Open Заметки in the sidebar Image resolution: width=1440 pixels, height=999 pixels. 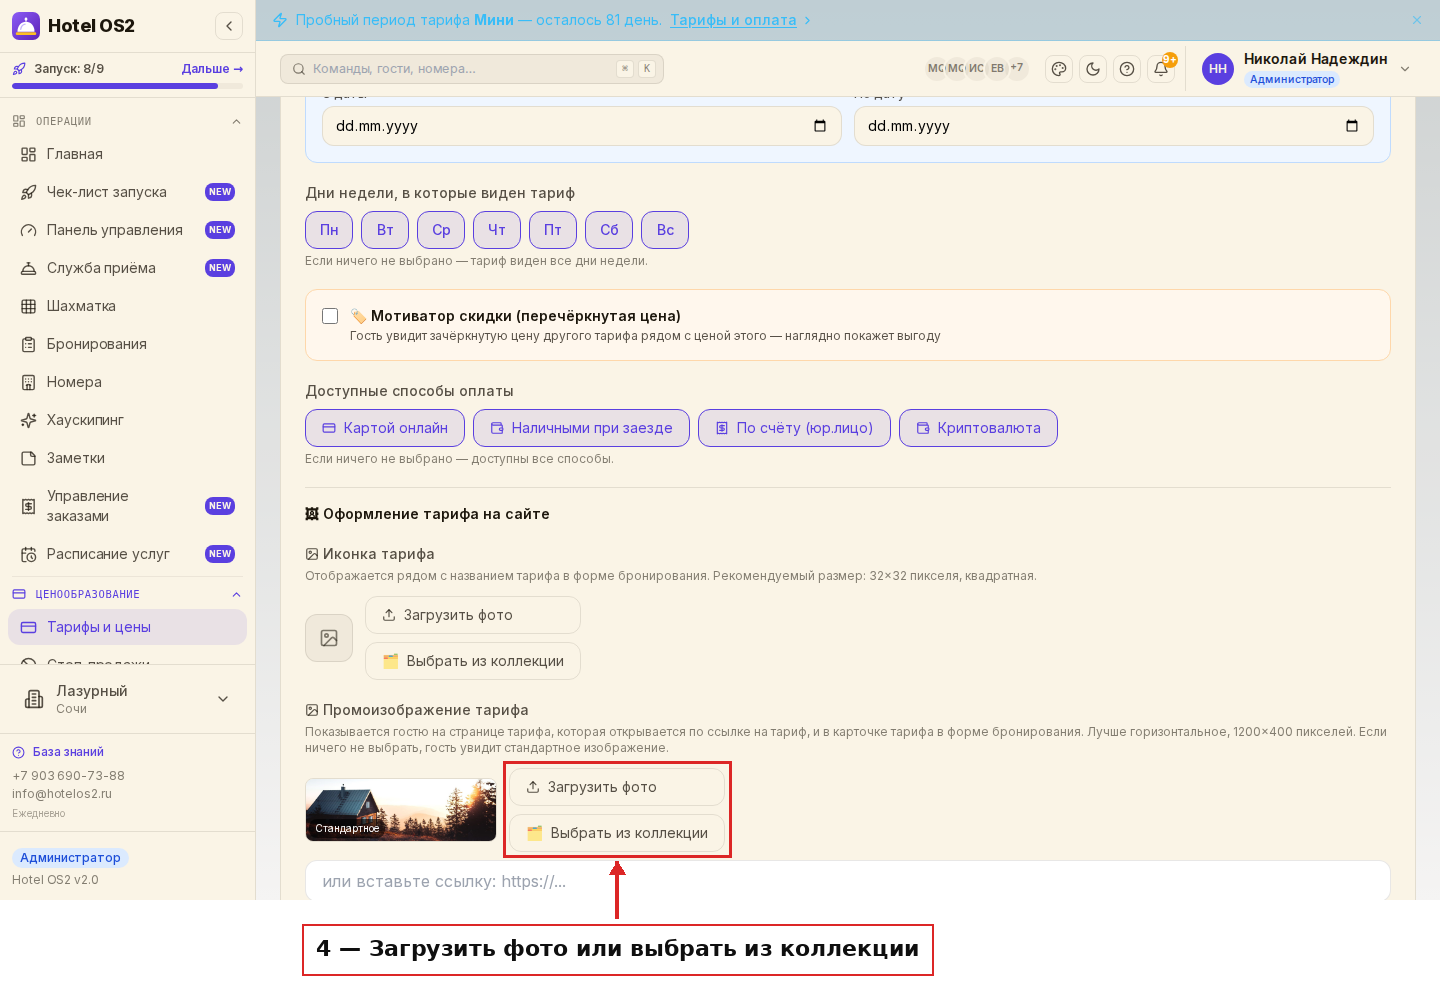click(128, 458)
